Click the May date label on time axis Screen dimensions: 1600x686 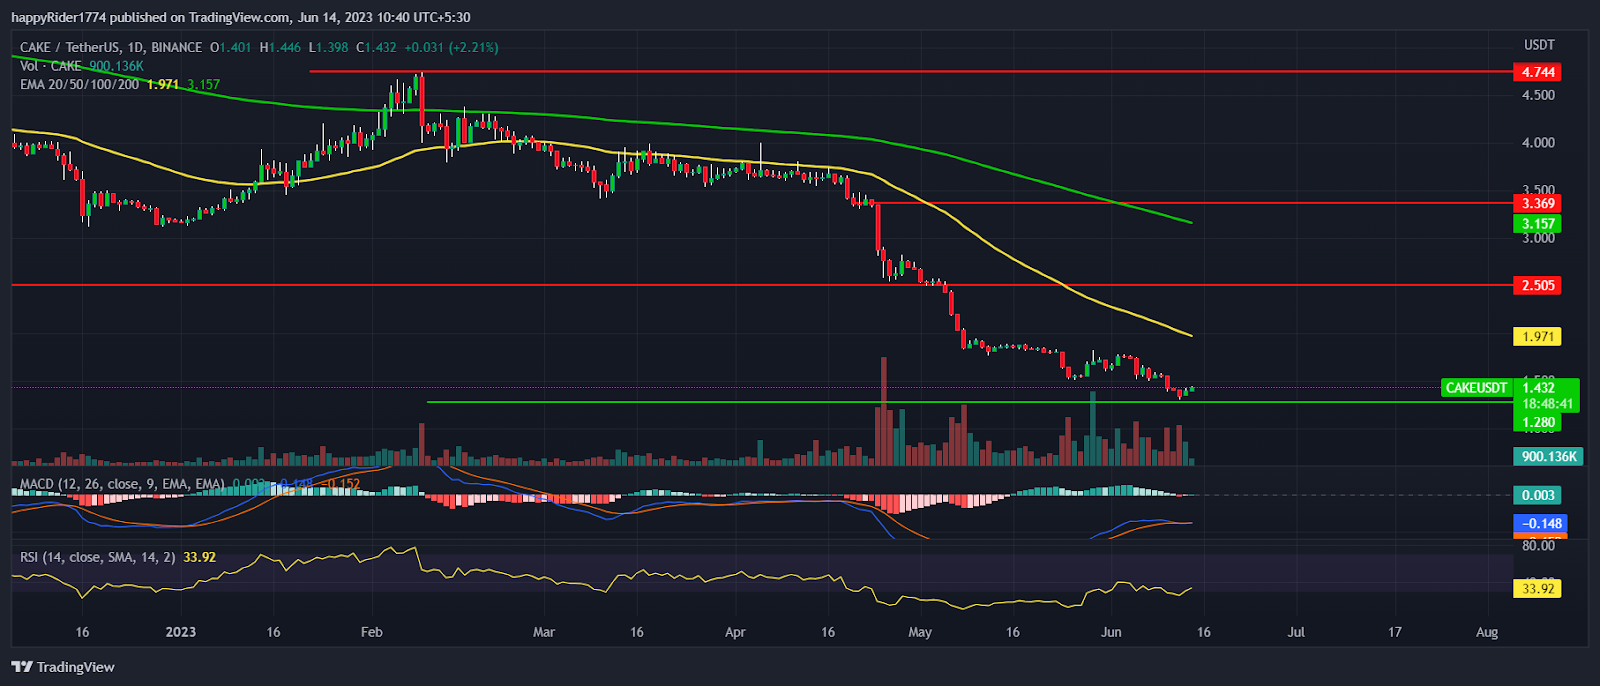920,632
